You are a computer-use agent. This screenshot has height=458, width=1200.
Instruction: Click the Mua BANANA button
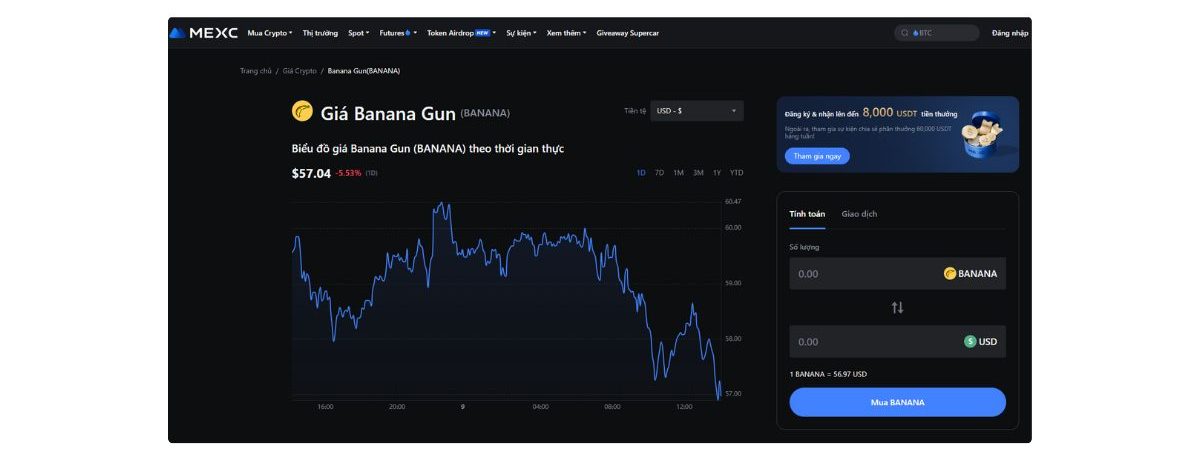click(897, 402)
